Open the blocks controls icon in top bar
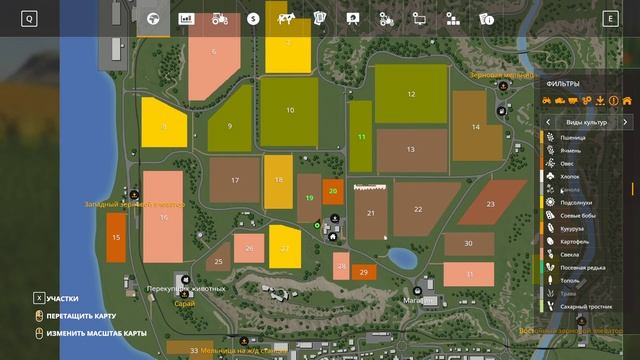This screenshot has height=360, width=640. pyautogui.click(x=453, y=19)
